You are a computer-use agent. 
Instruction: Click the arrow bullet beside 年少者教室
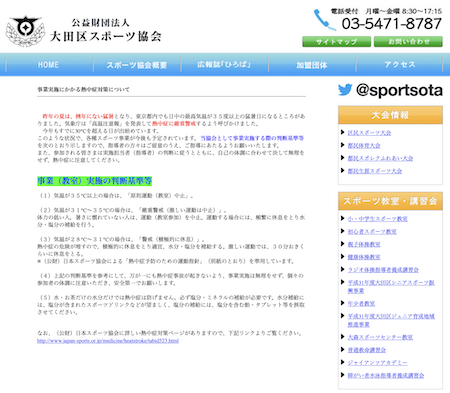click(x=342, y=303)
